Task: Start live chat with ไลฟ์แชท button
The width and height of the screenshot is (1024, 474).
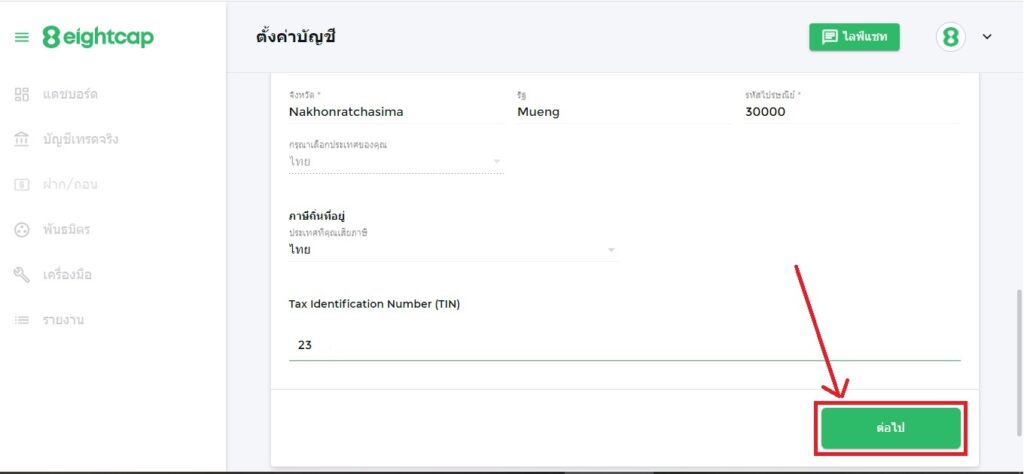Action: (854, 37)
